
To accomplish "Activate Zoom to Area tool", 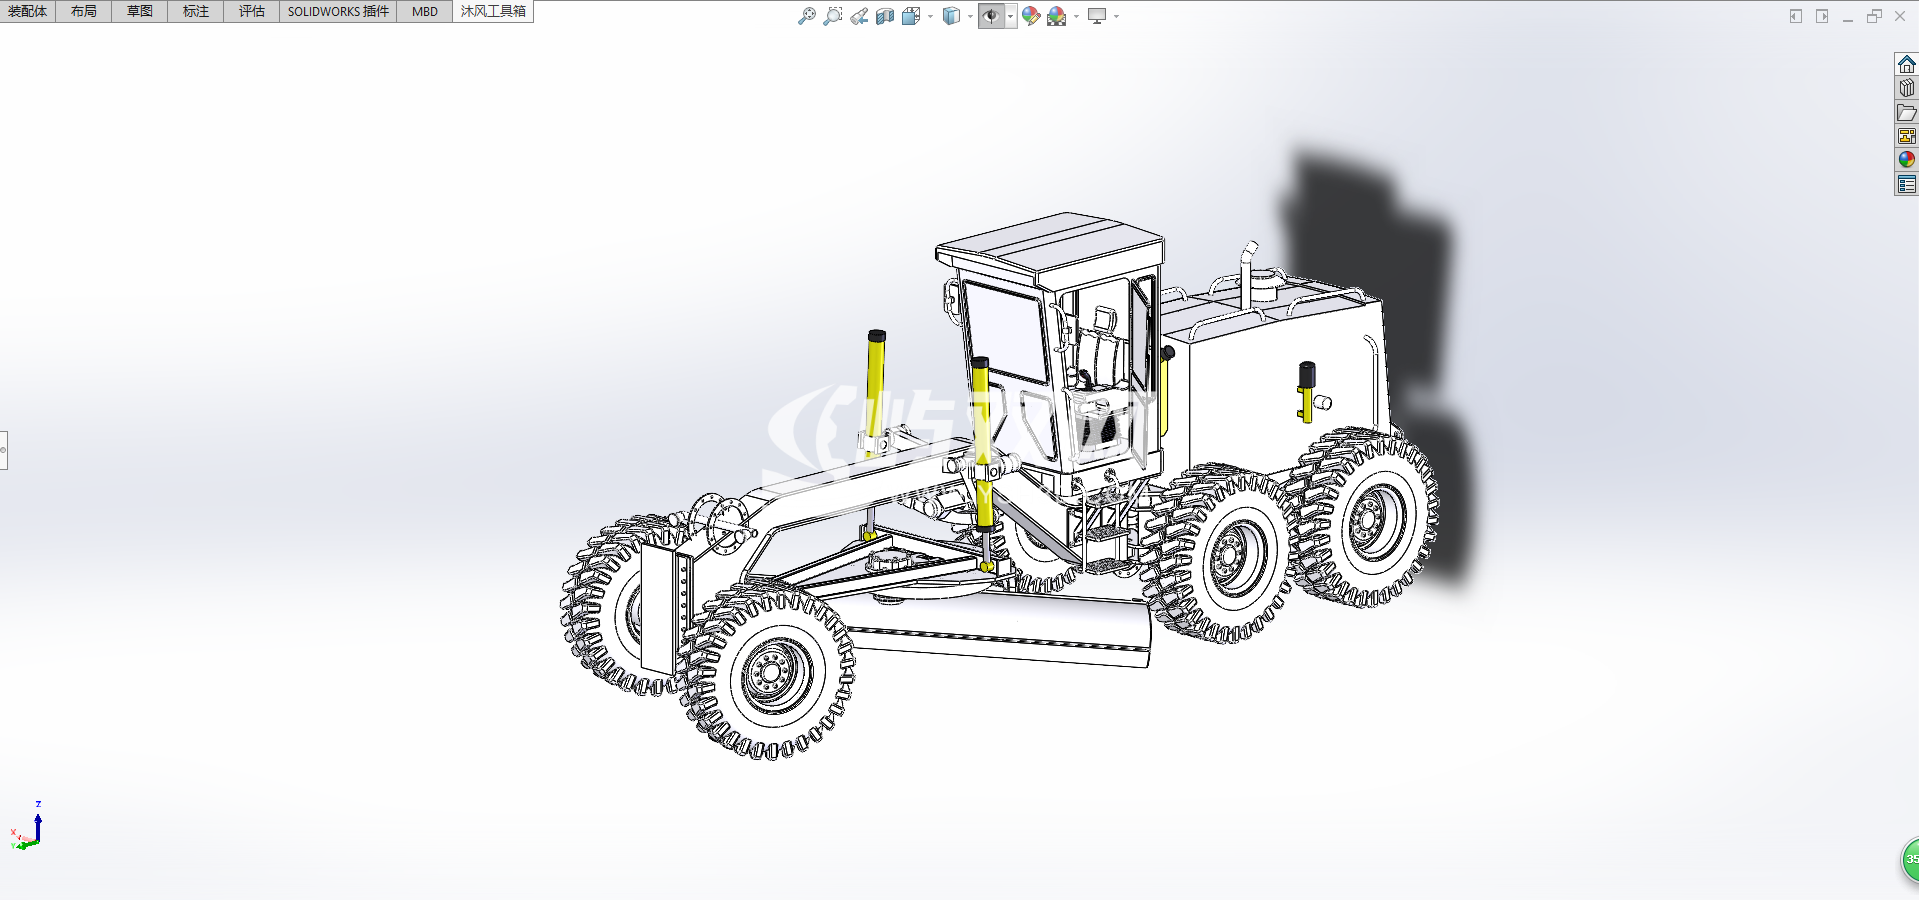I will click(833, 16).
